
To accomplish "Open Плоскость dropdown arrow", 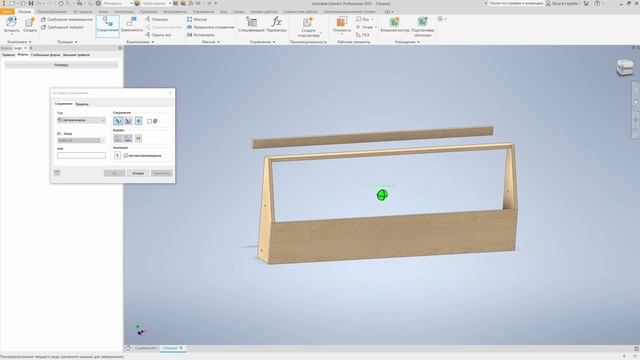I will pos(342,34).
